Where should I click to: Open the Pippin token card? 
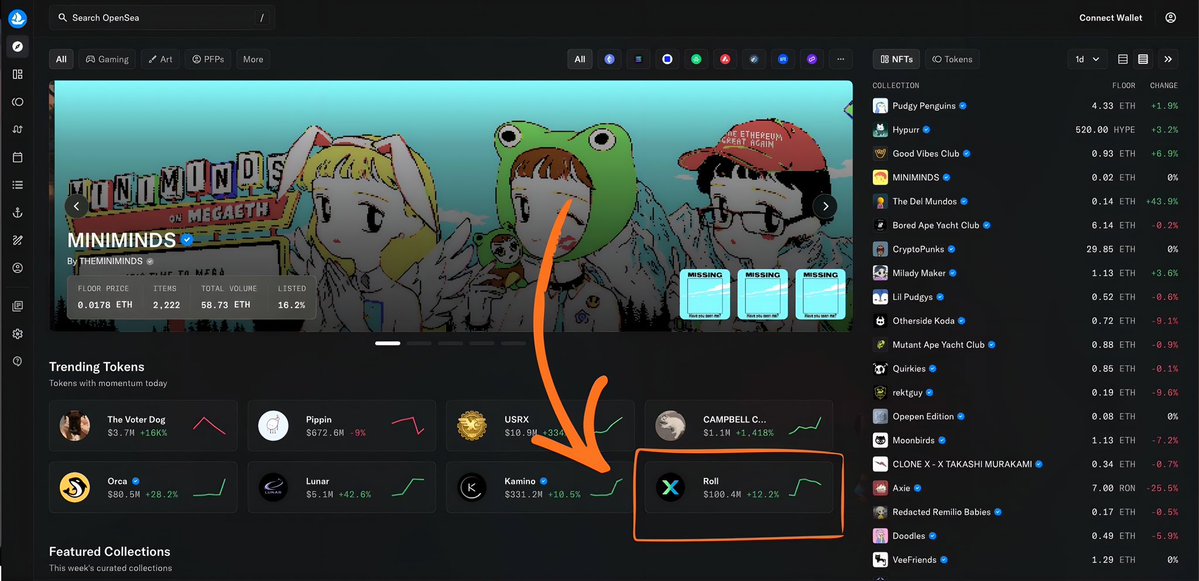[342, 425]
